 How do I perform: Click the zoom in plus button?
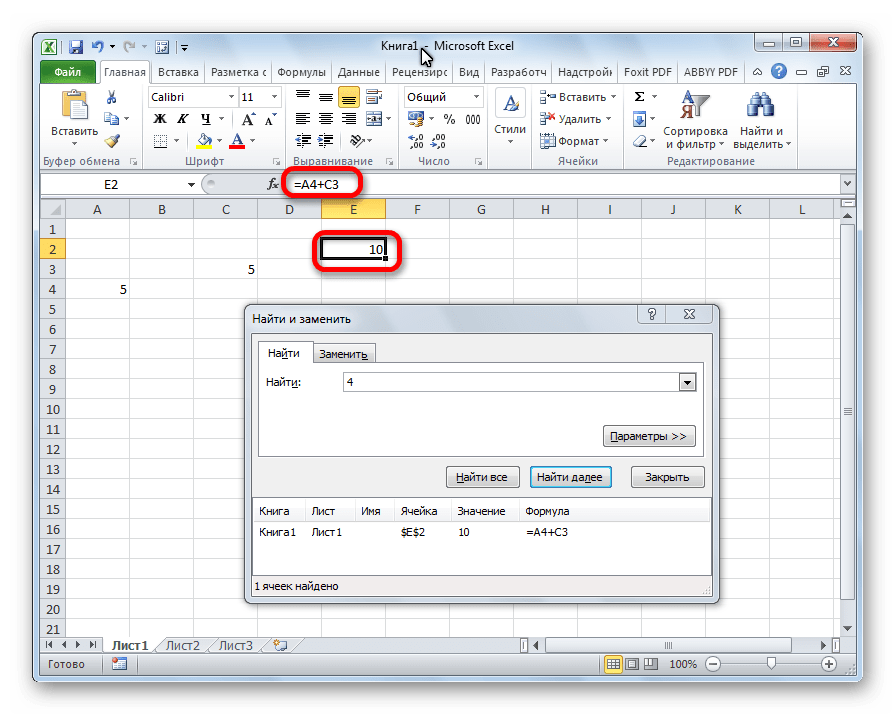(x=829, y=664)
